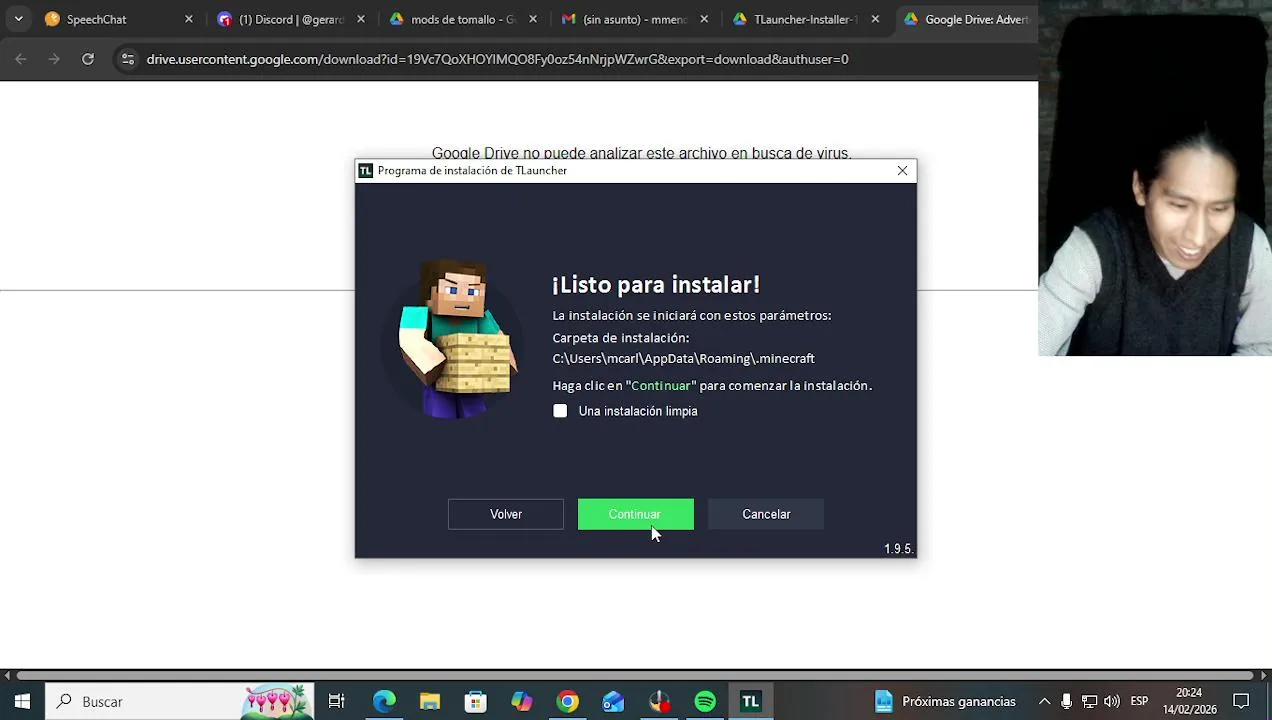1272x720 pixels.
Task: Close the SpeechChat tab
Action: tap(188, 19)
